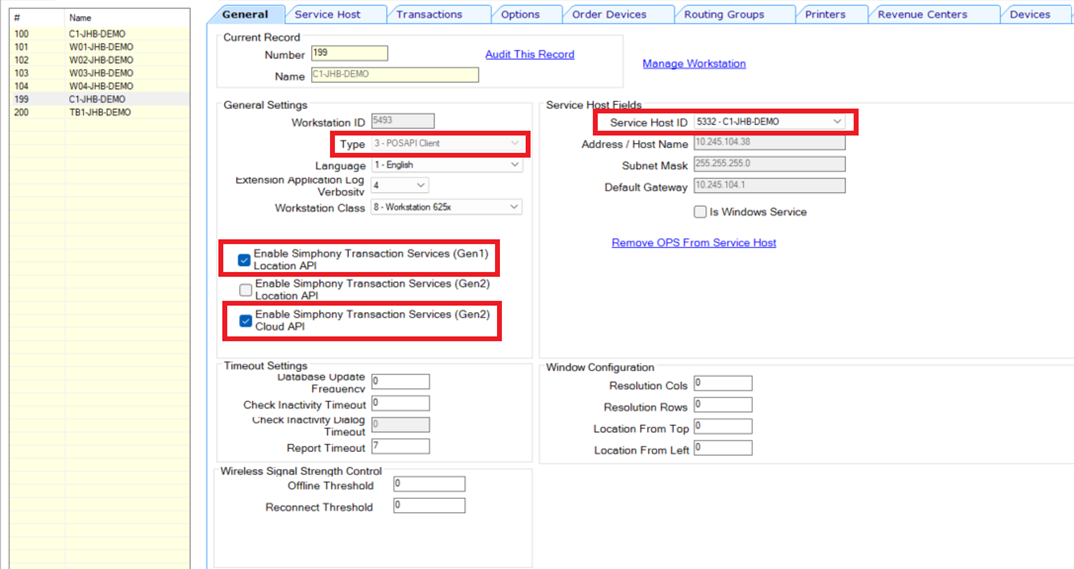Expand Extension Application Log Verbosity dropdown

(420, 185)
